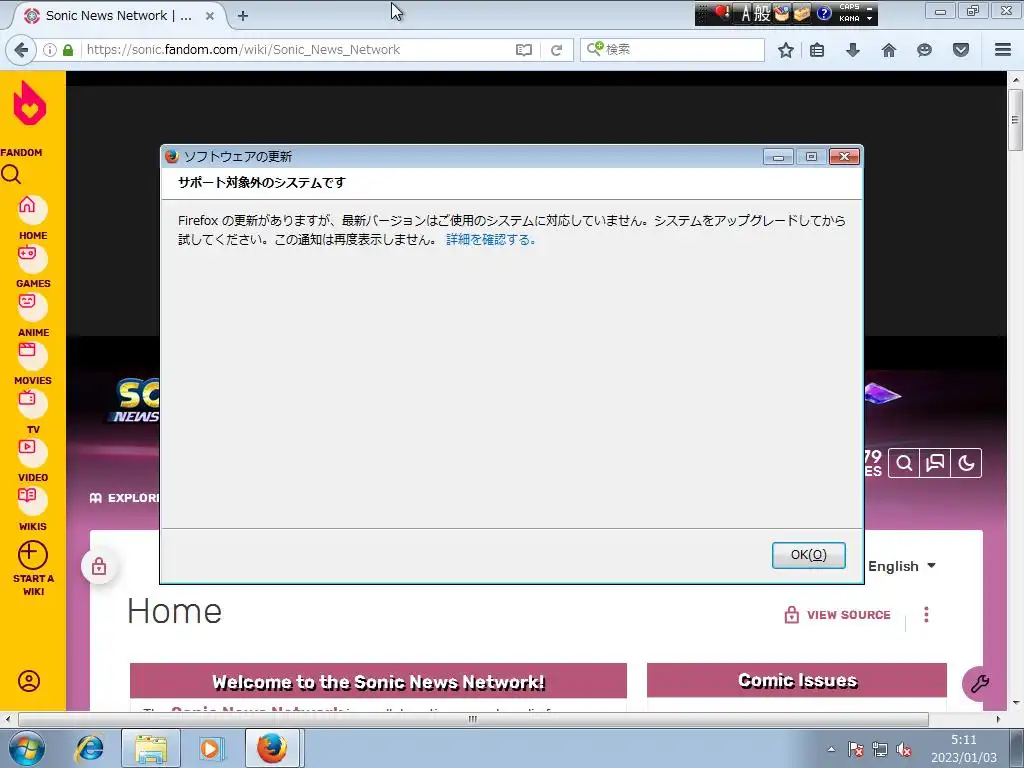The width and height of the screenshot is (1024, 768).
Task: Open WIKIS section in Fandom sidebar
Action: coord(32,509)
